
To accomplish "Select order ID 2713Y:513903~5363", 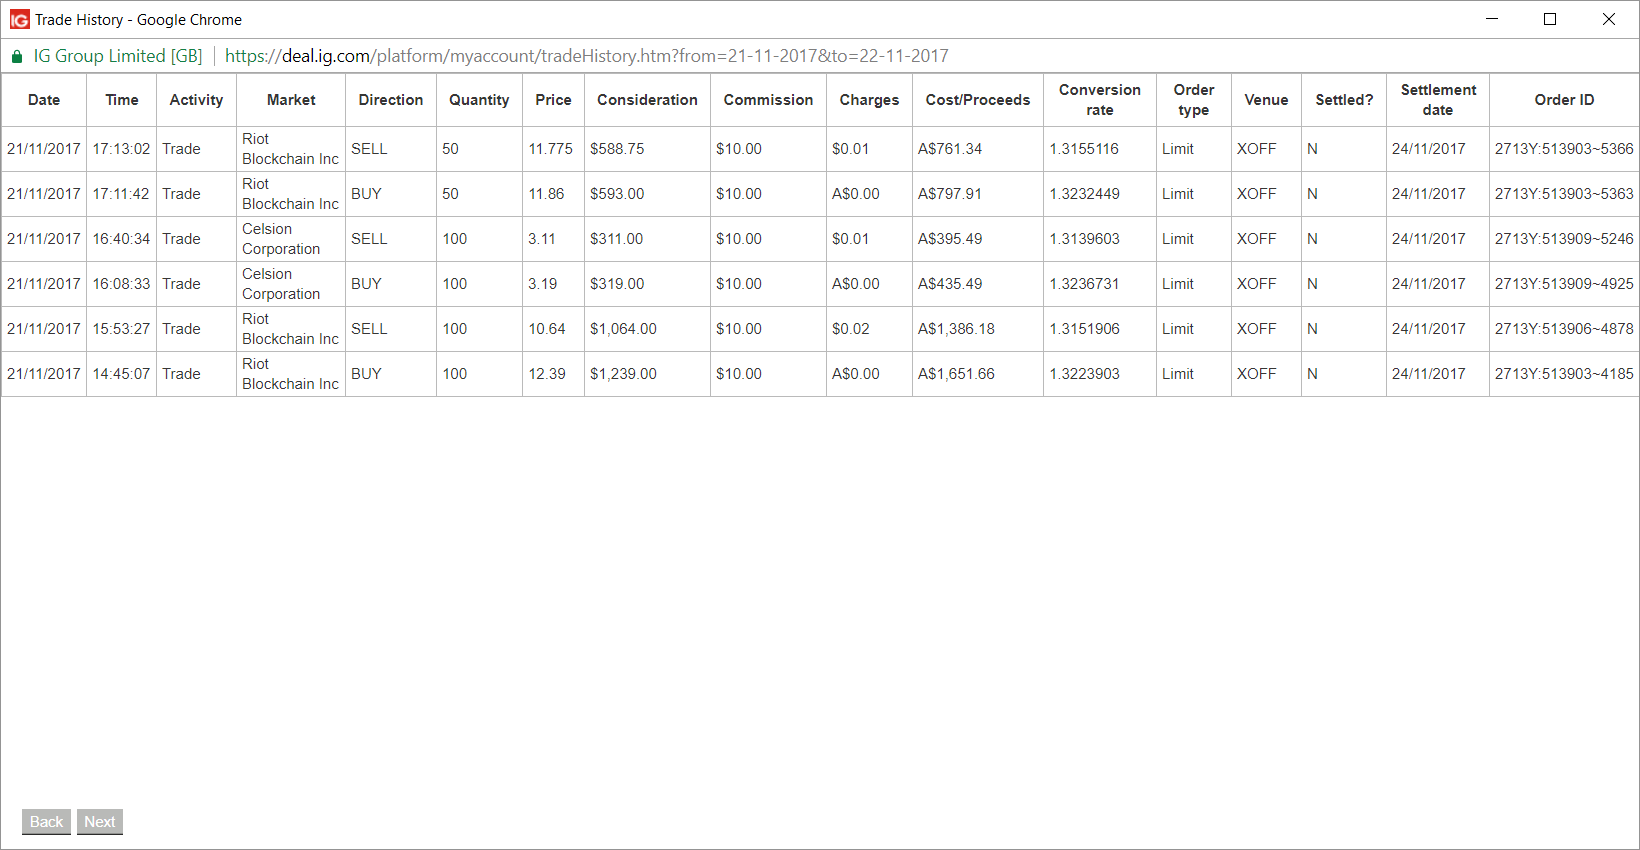I will (x=1564, y=194).
